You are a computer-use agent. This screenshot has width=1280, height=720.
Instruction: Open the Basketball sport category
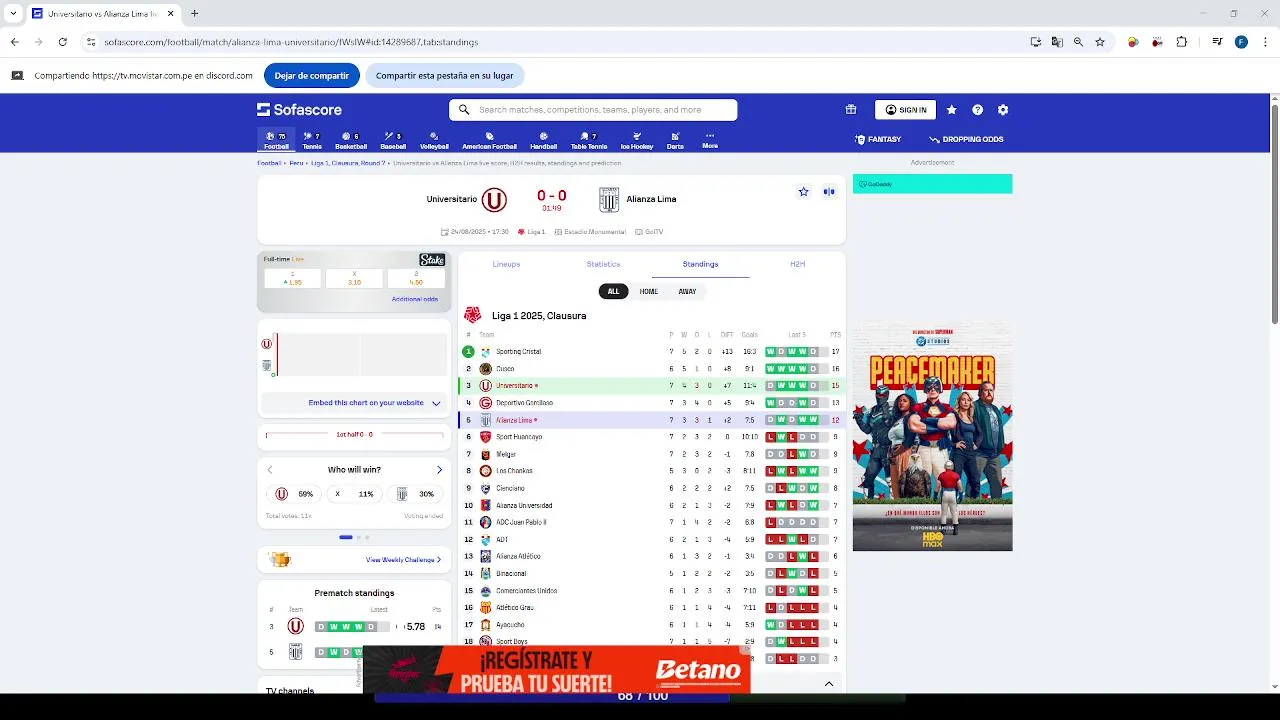[x=351, y=140]
